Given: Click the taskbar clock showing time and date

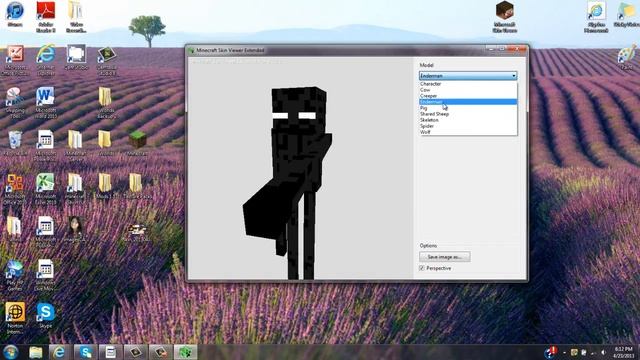Looking at the screenshot, I should tap(623, 352).
